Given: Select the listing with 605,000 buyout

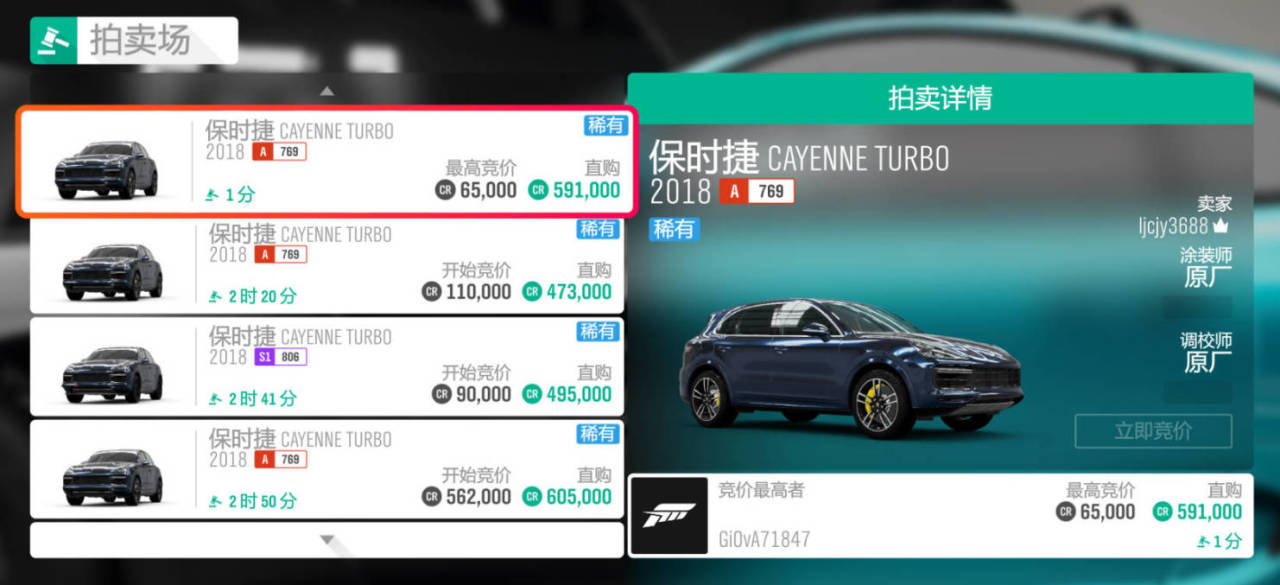Looking at the screenshot, I should tap(326, 469).
